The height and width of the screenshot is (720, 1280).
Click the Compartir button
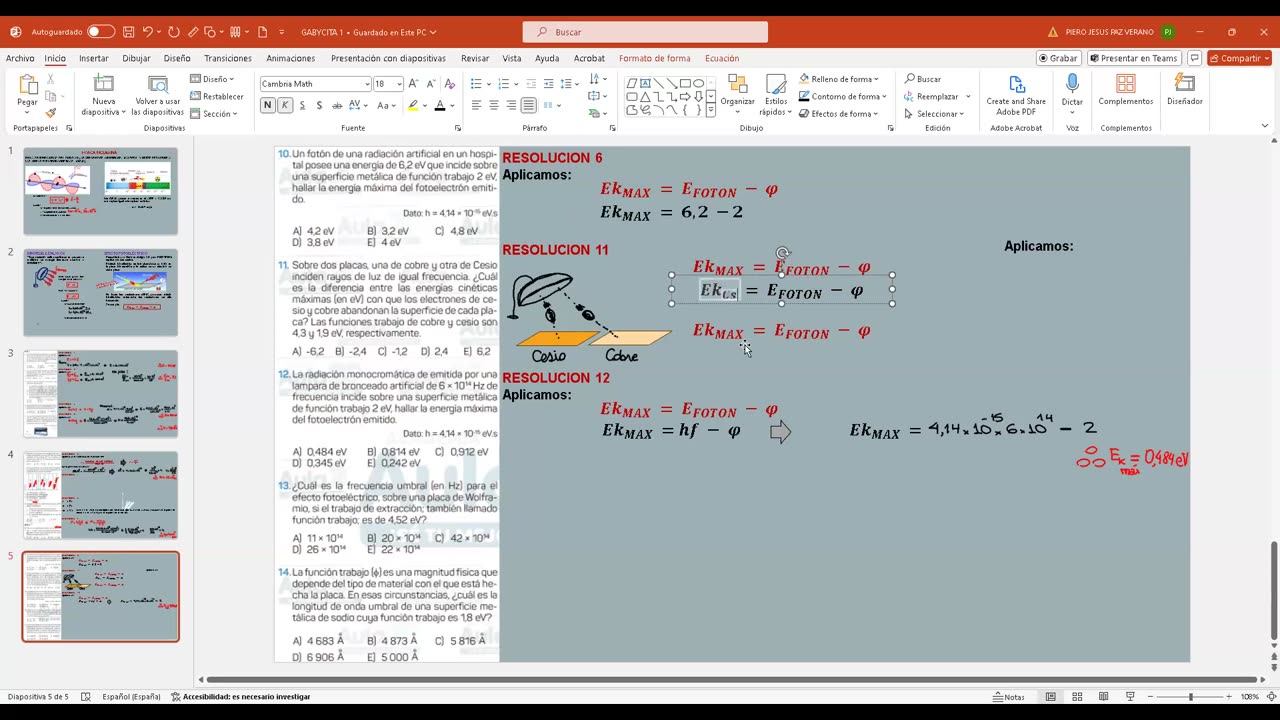coord(1240,58)
